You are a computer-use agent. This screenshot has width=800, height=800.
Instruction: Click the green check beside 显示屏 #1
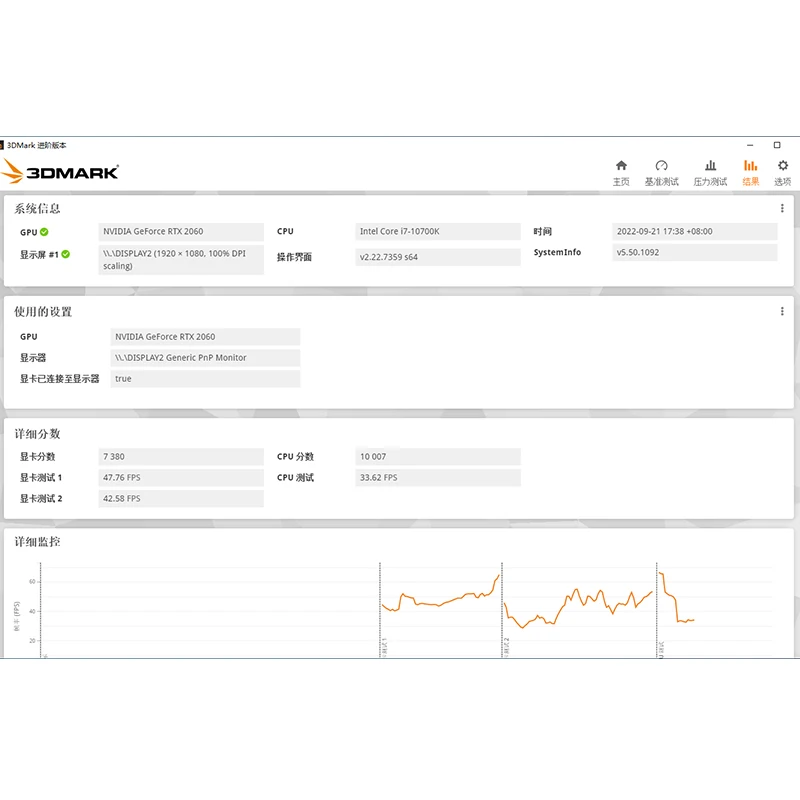pos(66,254)
